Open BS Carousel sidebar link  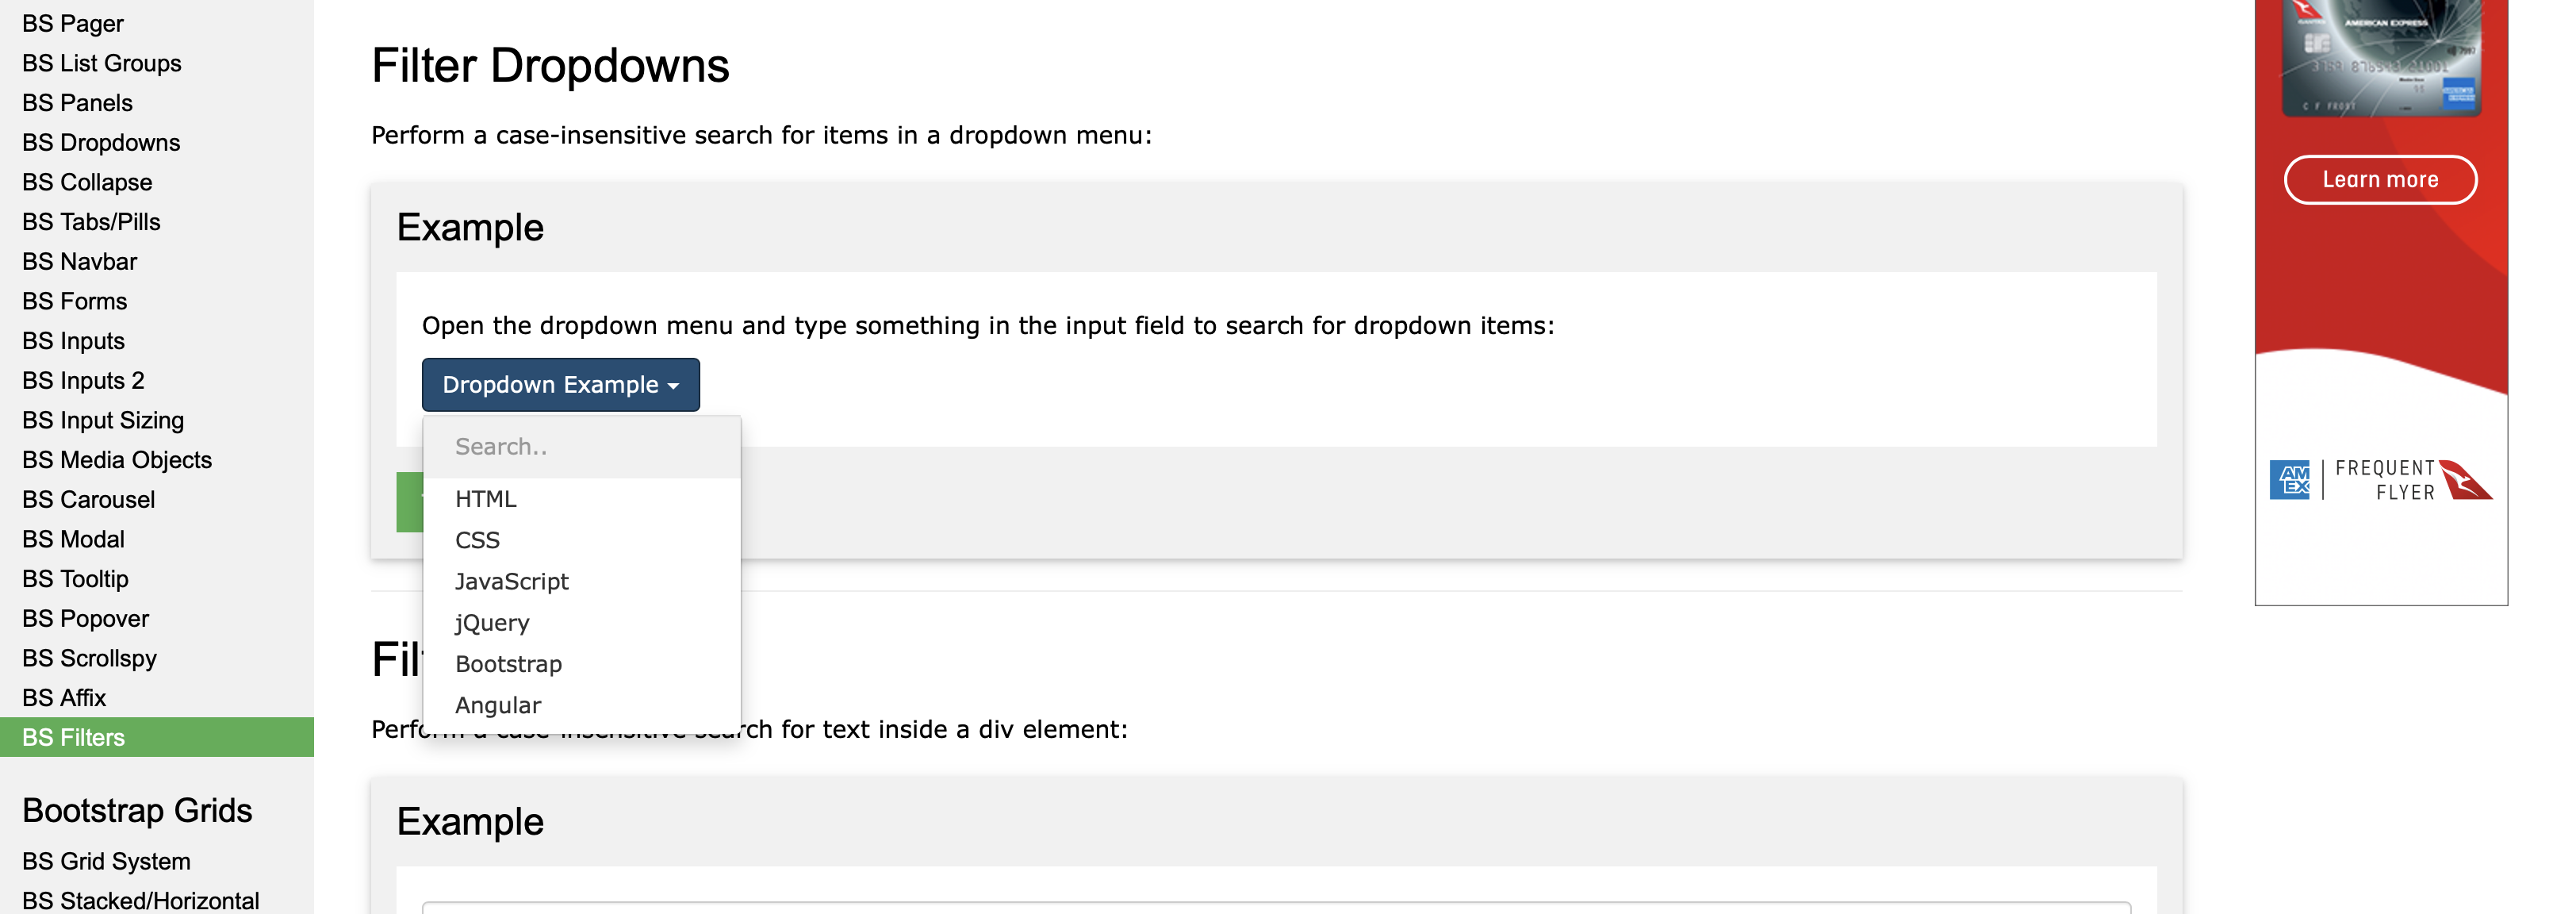point(88,499)
